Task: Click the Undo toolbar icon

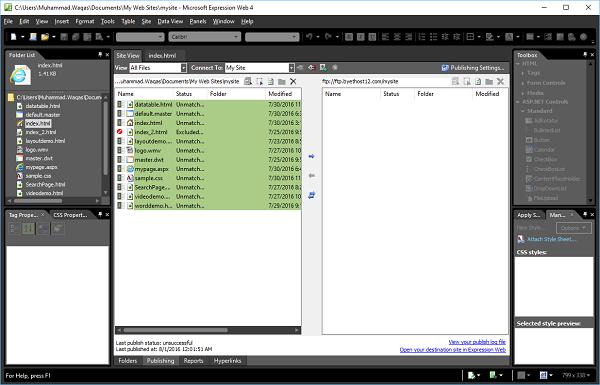Action: coord(309,37)
